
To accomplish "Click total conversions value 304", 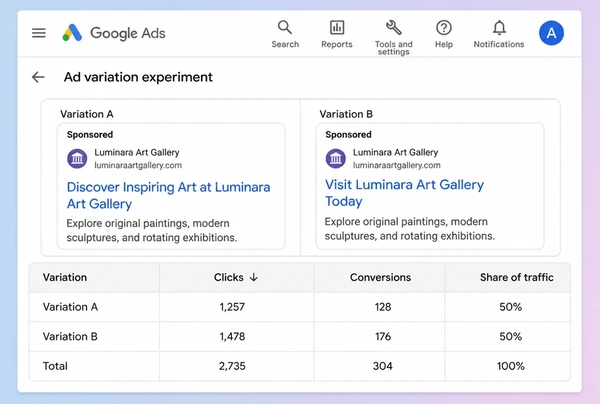I will (383, 366).
